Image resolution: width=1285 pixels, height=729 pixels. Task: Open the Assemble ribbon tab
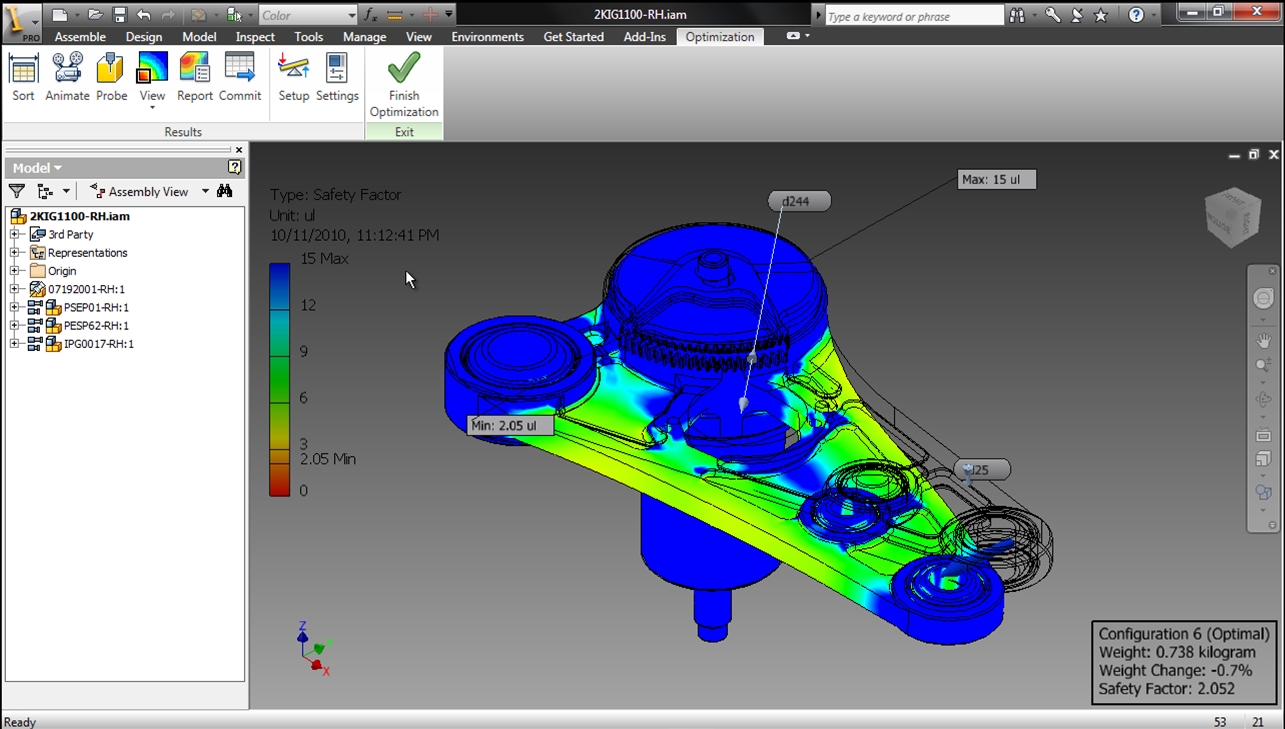coord(80,37)
